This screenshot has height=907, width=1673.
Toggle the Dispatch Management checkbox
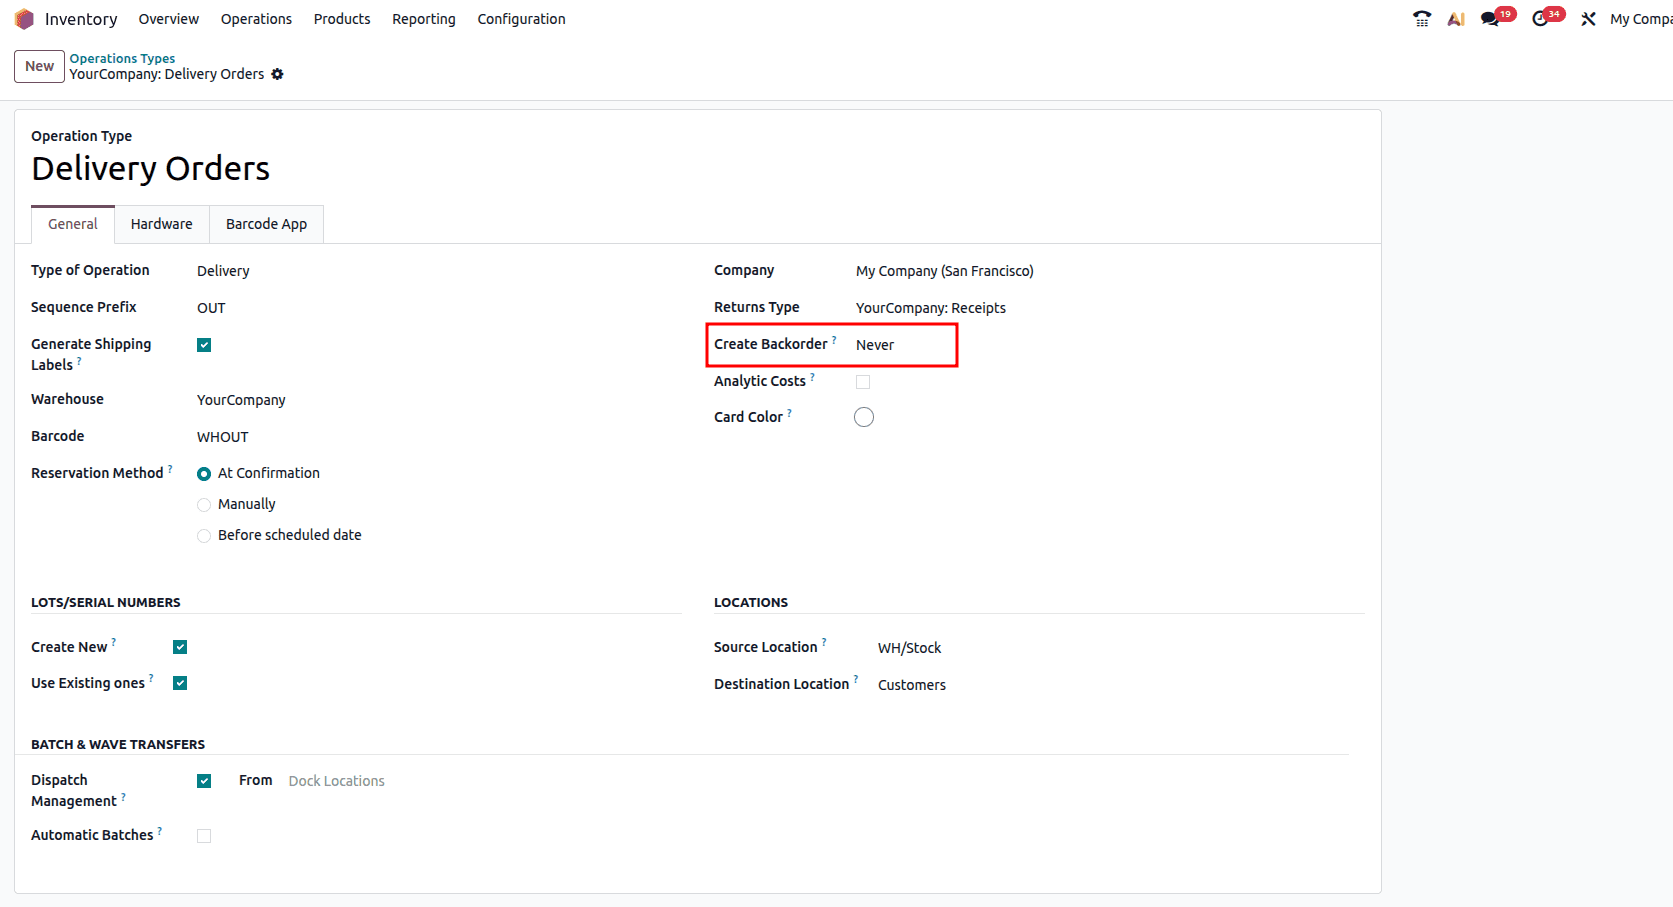point(204,781)
